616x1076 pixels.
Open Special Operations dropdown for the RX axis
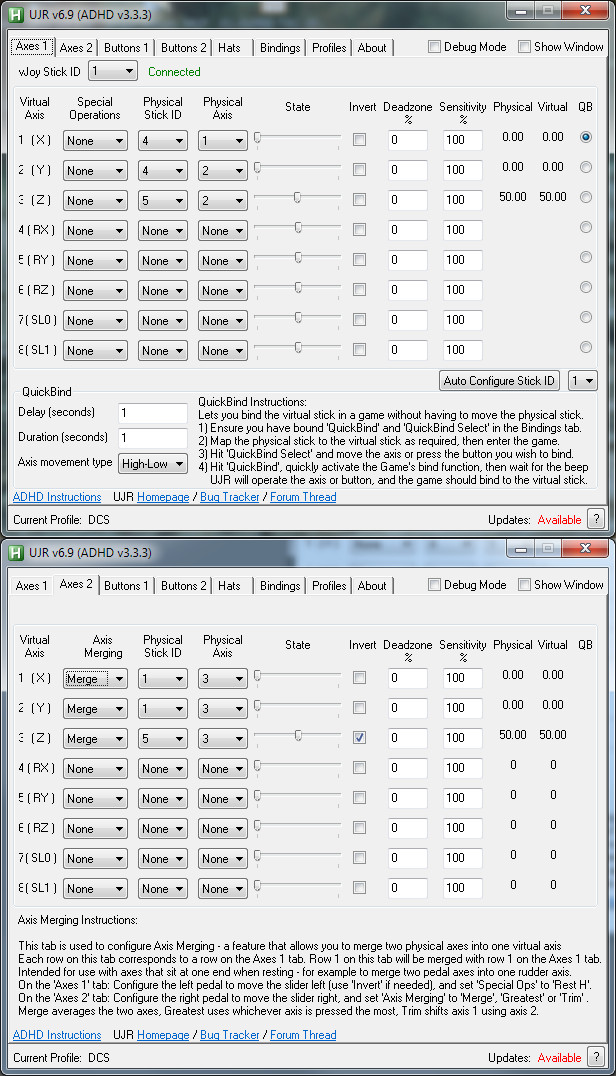95,231
